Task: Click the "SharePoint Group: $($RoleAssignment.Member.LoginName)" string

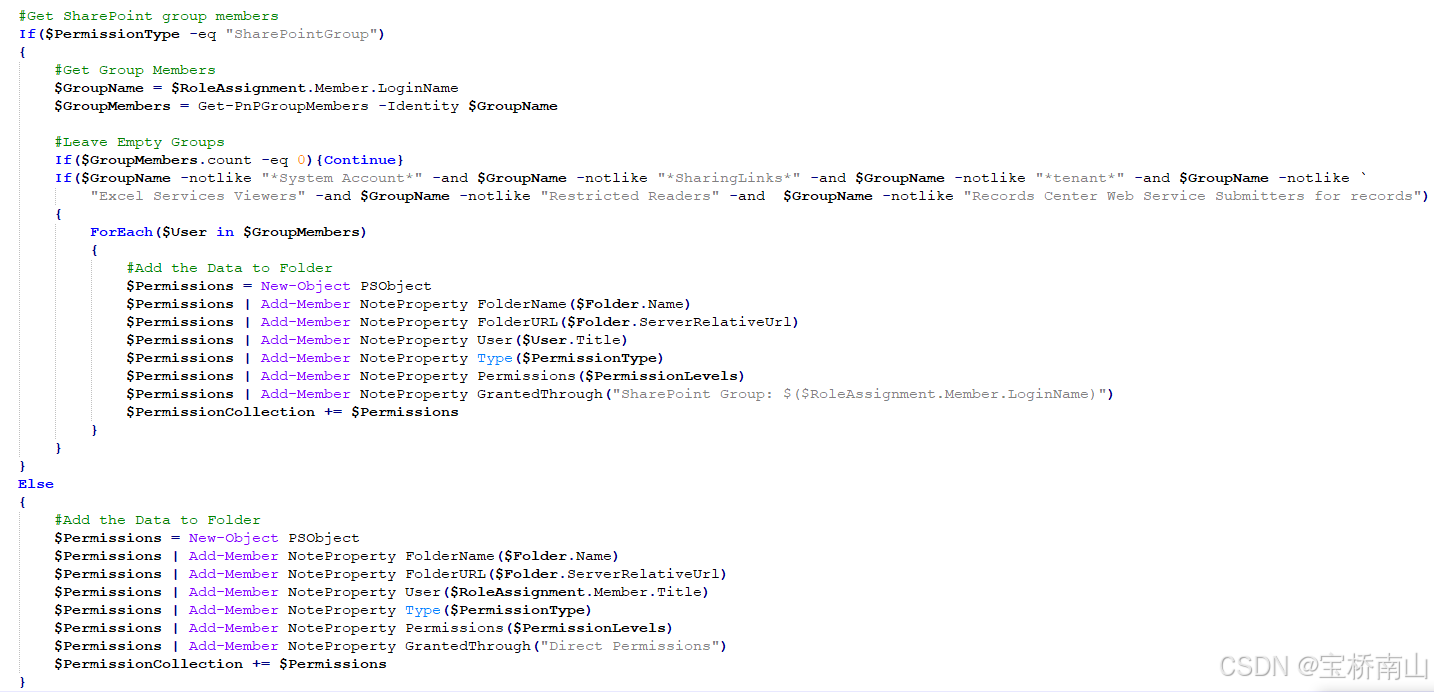Action: coord(859,394)
